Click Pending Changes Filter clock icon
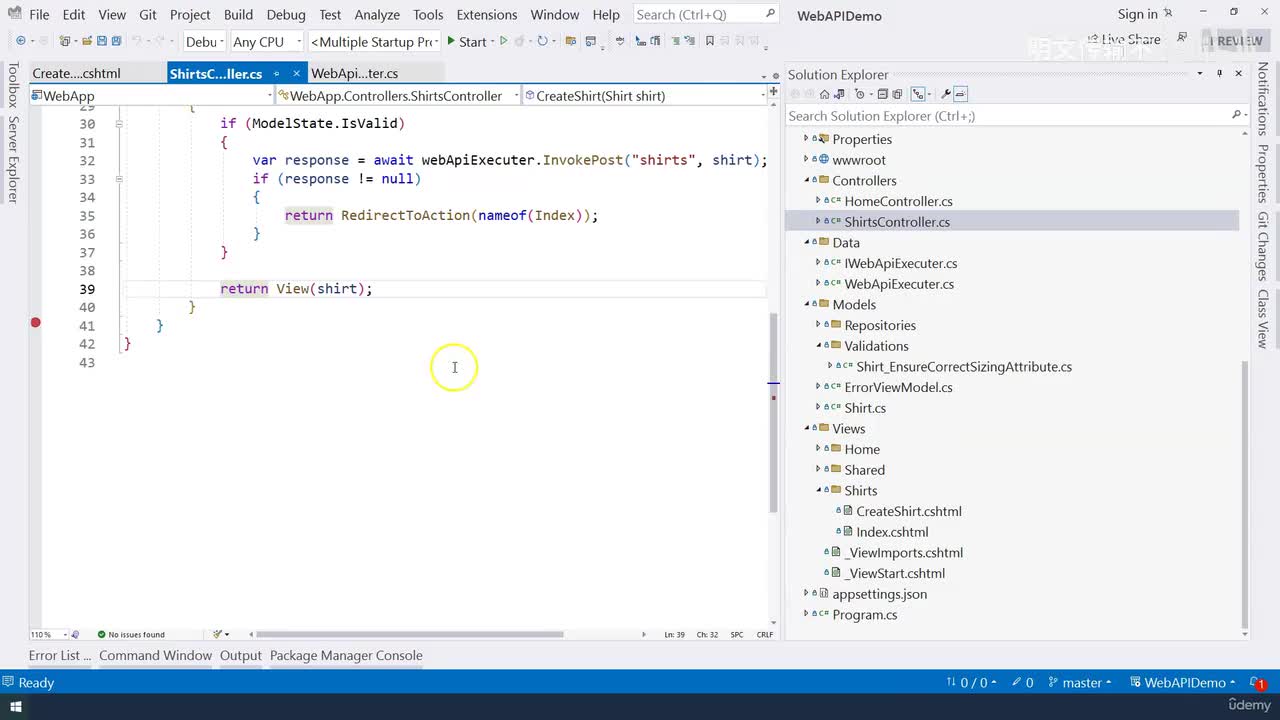This screenshot has height=720, width=1280. pos(859,94)
